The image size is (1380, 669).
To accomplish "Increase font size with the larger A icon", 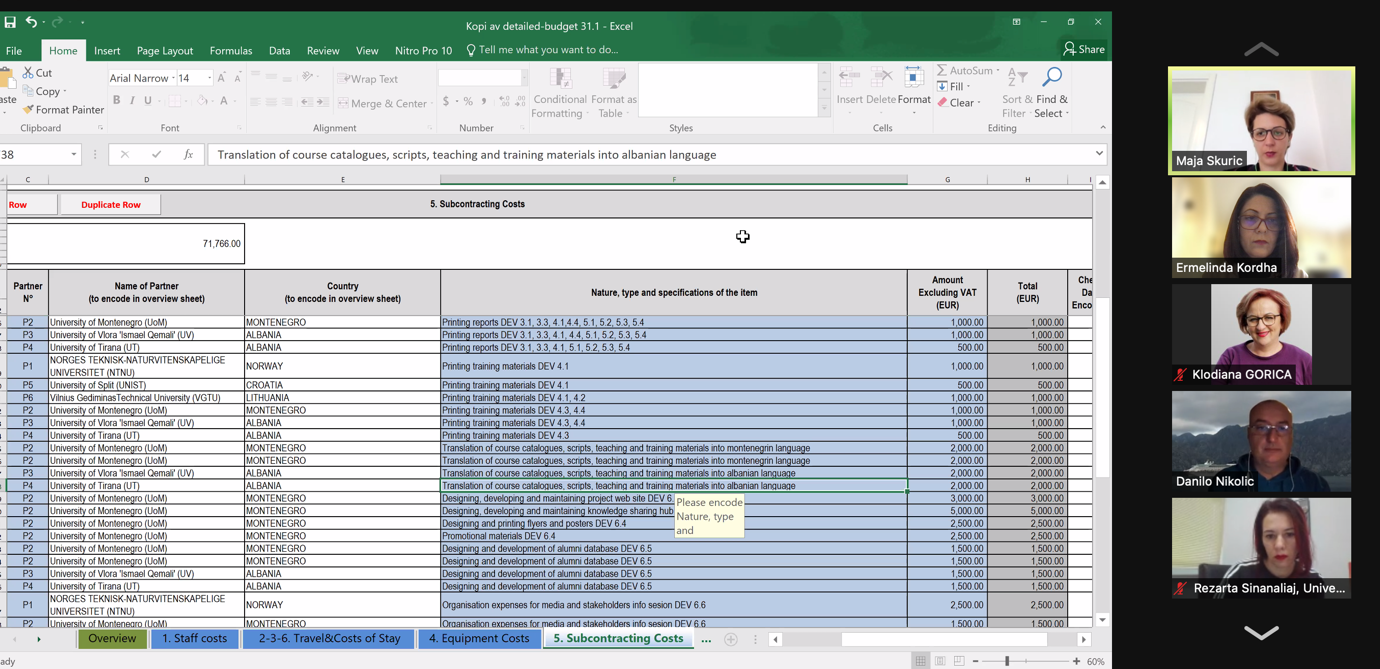I will (222, 78).
